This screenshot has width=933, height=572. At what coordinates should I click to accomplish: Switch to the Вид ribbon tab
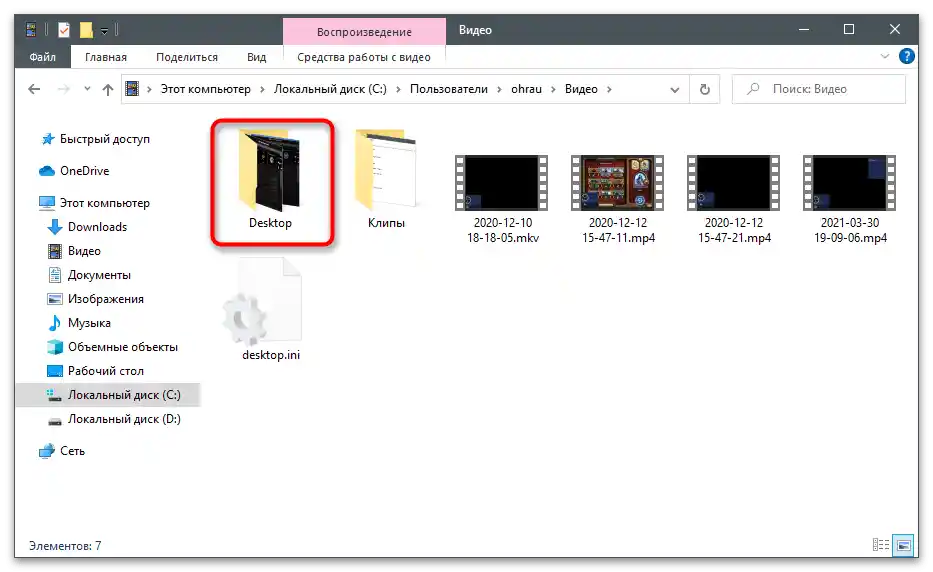click(x=256, y=57)
